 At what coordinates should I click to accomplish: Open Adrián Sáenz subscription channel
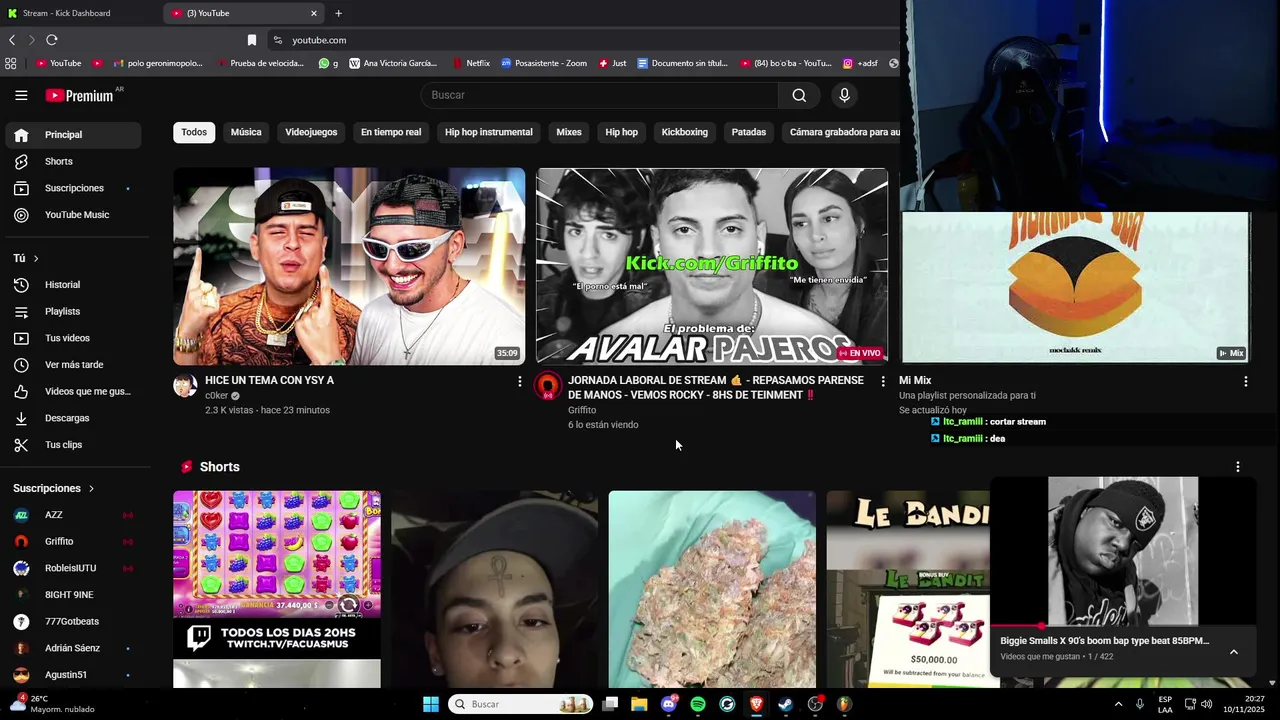pos(73,648)
